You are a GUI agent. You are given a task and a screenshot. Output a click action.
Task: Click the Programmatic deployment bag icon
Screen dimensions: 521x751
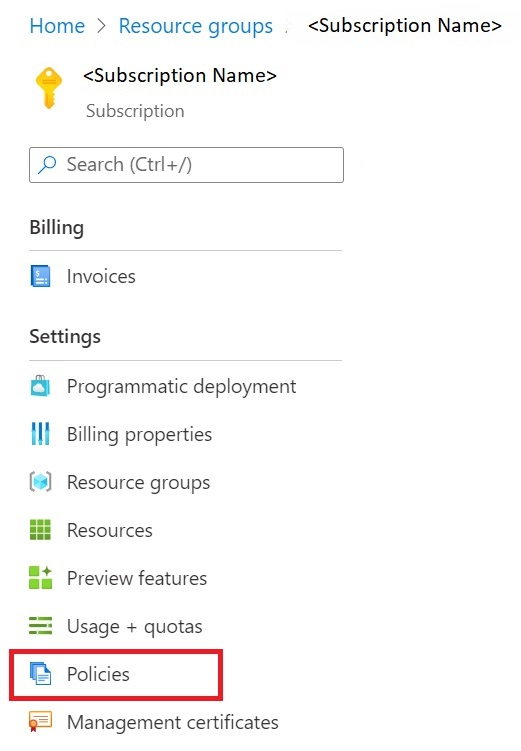click(x=40, y=386)
